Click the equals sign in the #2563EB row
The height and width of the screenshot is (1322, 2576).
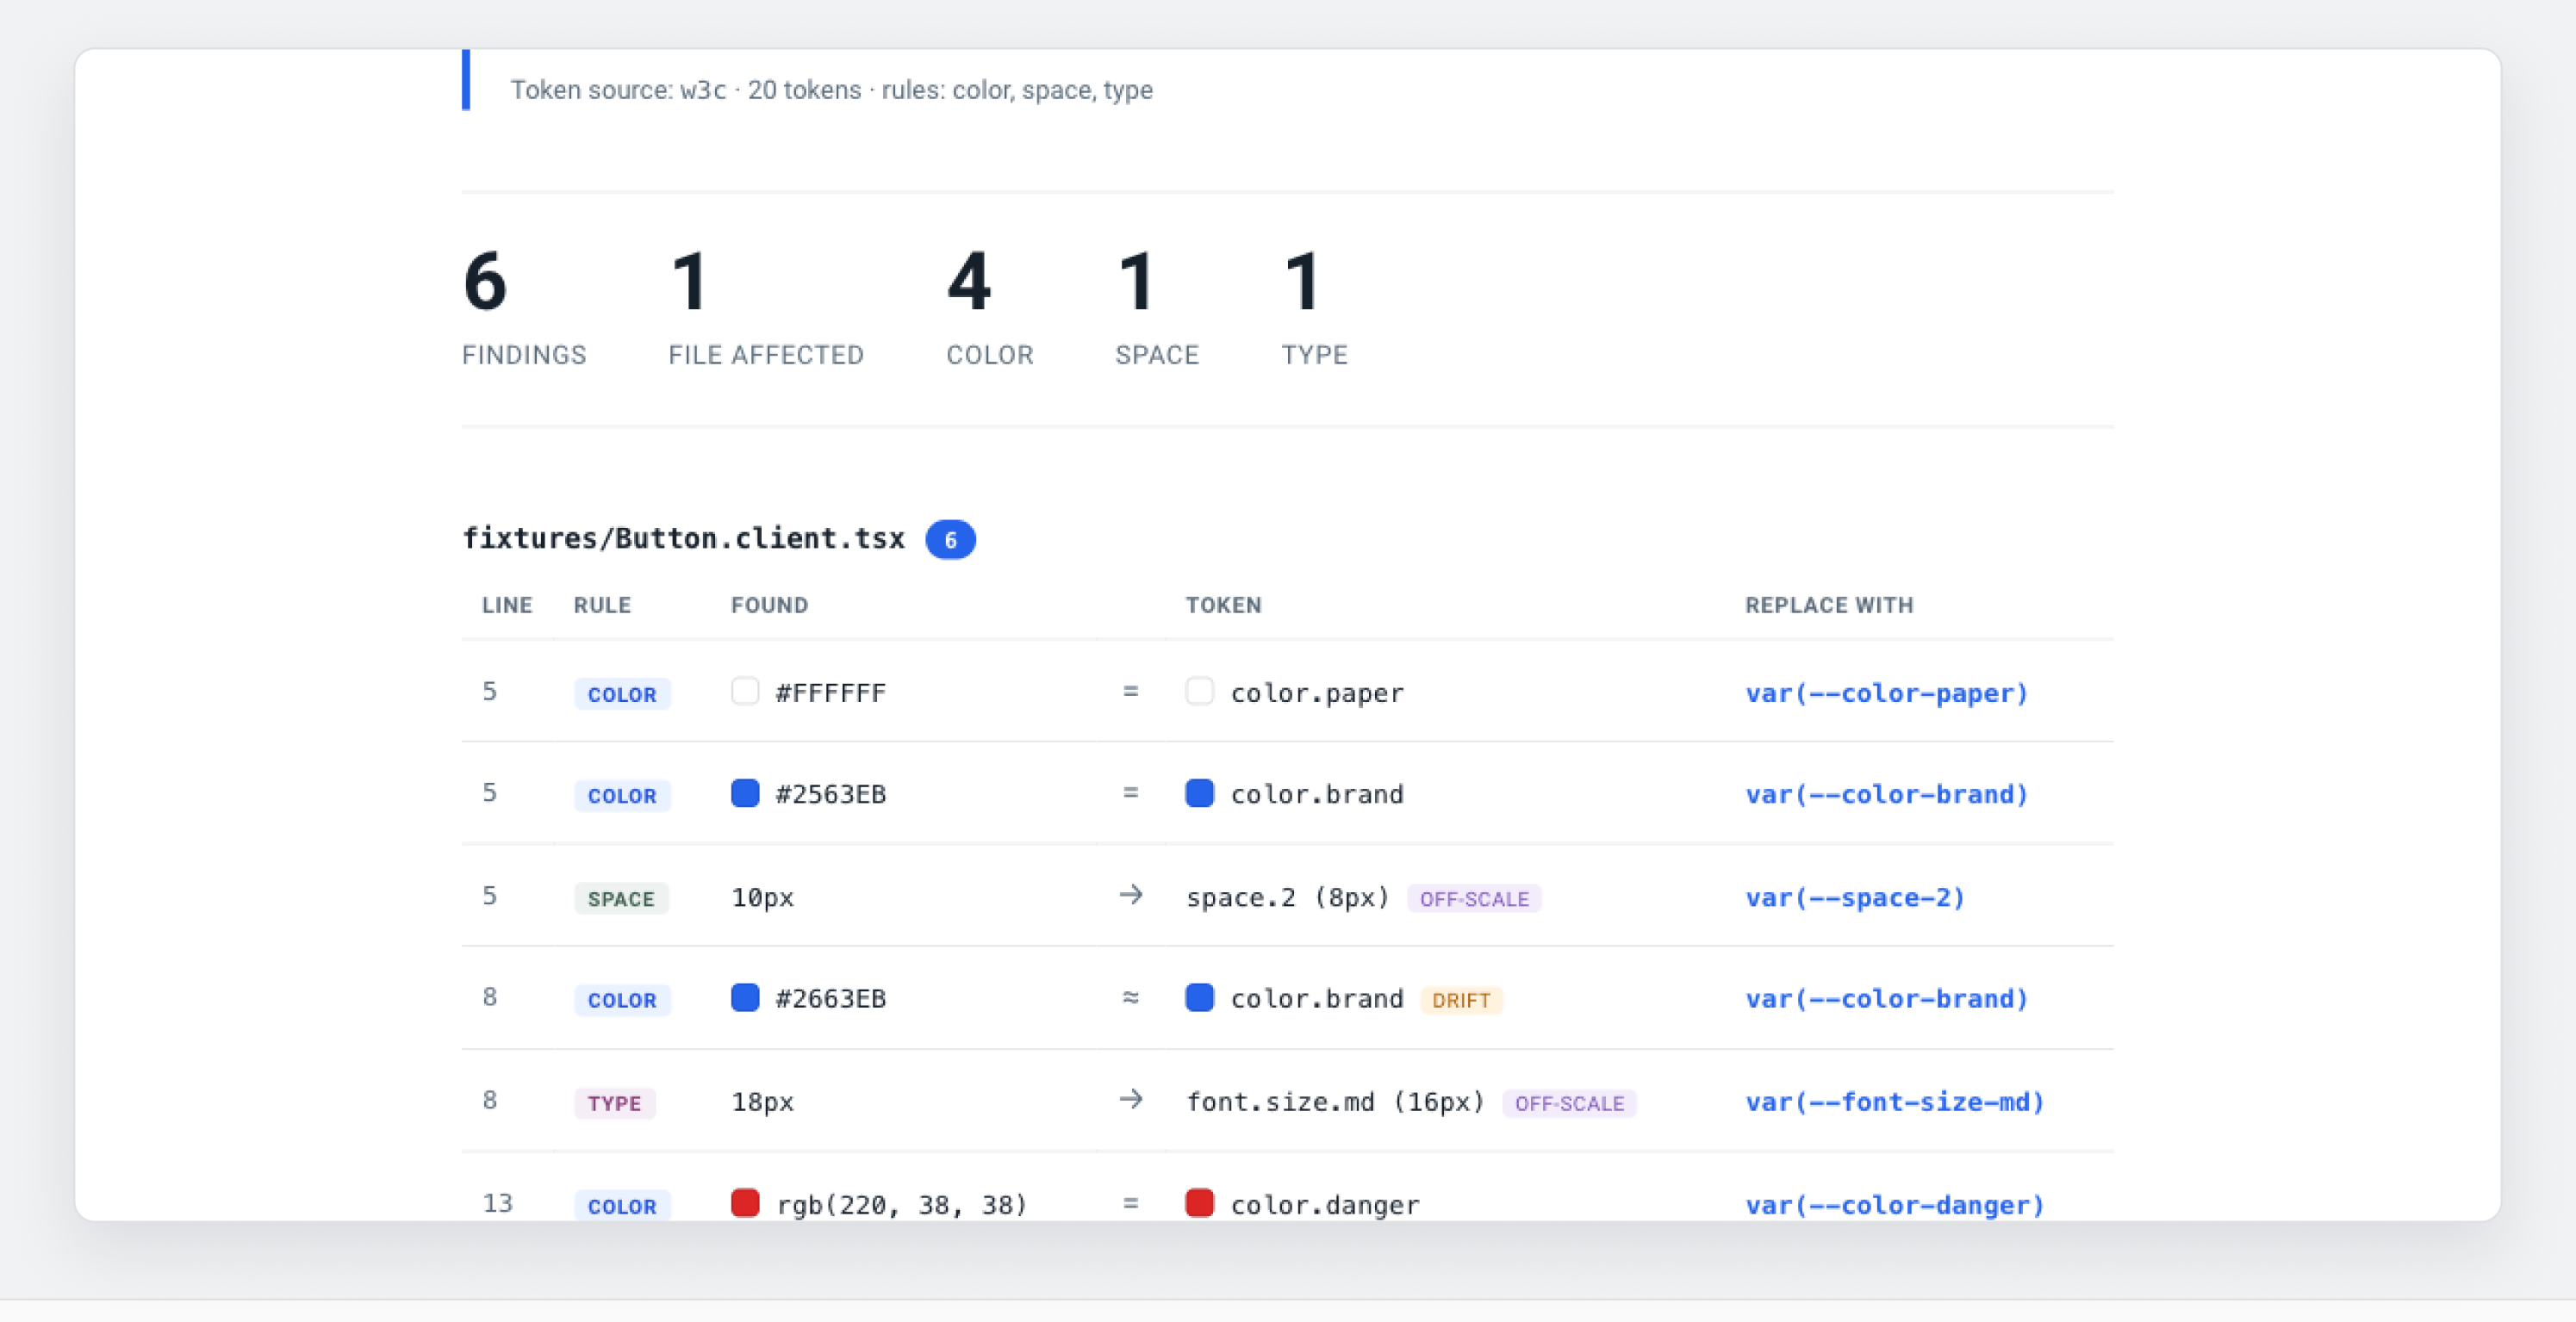1130,793
